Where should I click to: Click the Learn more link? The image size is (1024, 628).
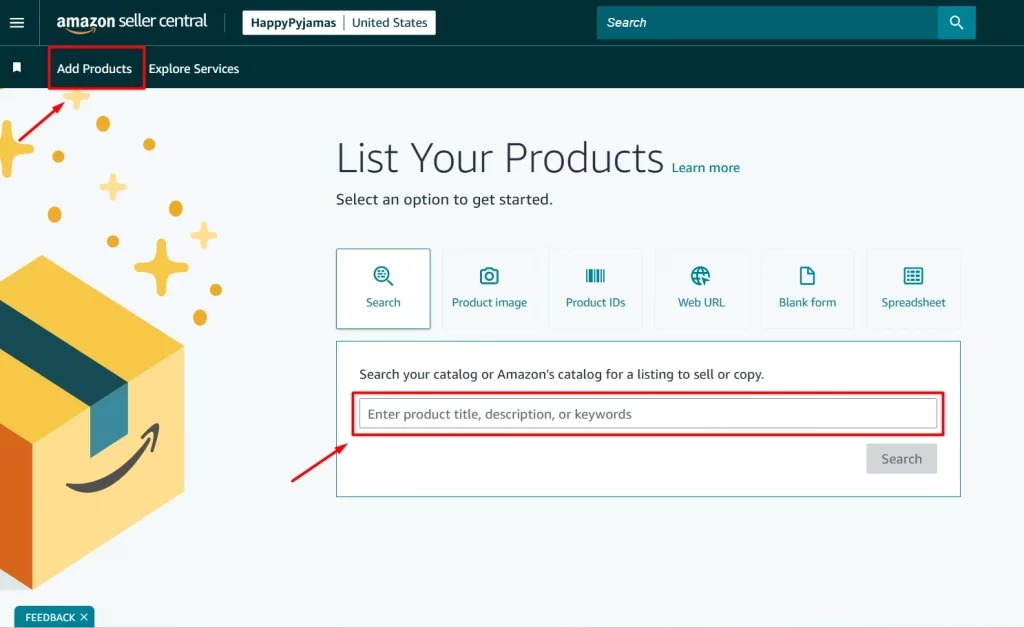[705, 167]
